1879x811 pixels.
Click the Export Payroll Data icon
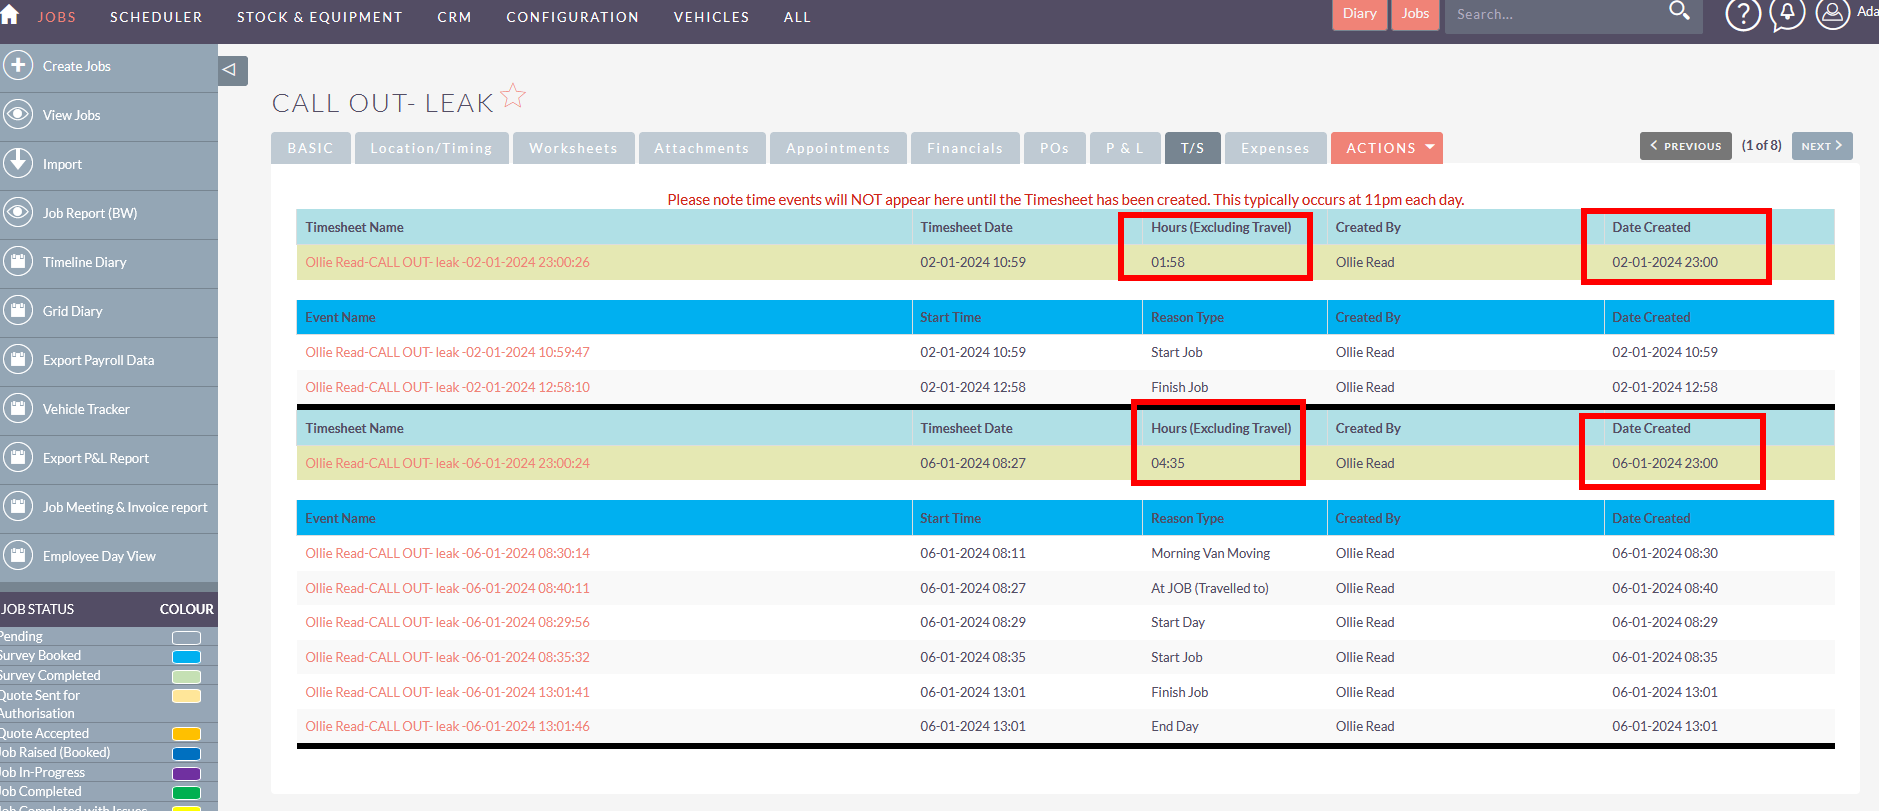click(18, 360)
